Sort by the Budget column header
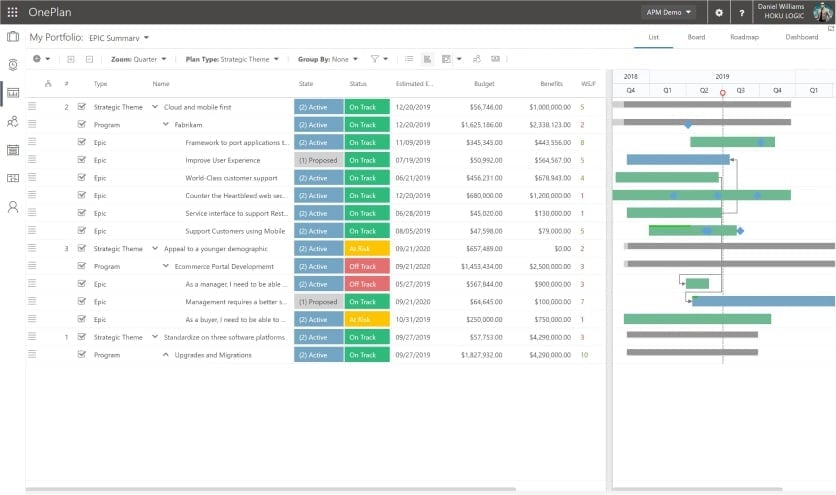This screenshot has height=495, width=836. click(x=484, y=84)
